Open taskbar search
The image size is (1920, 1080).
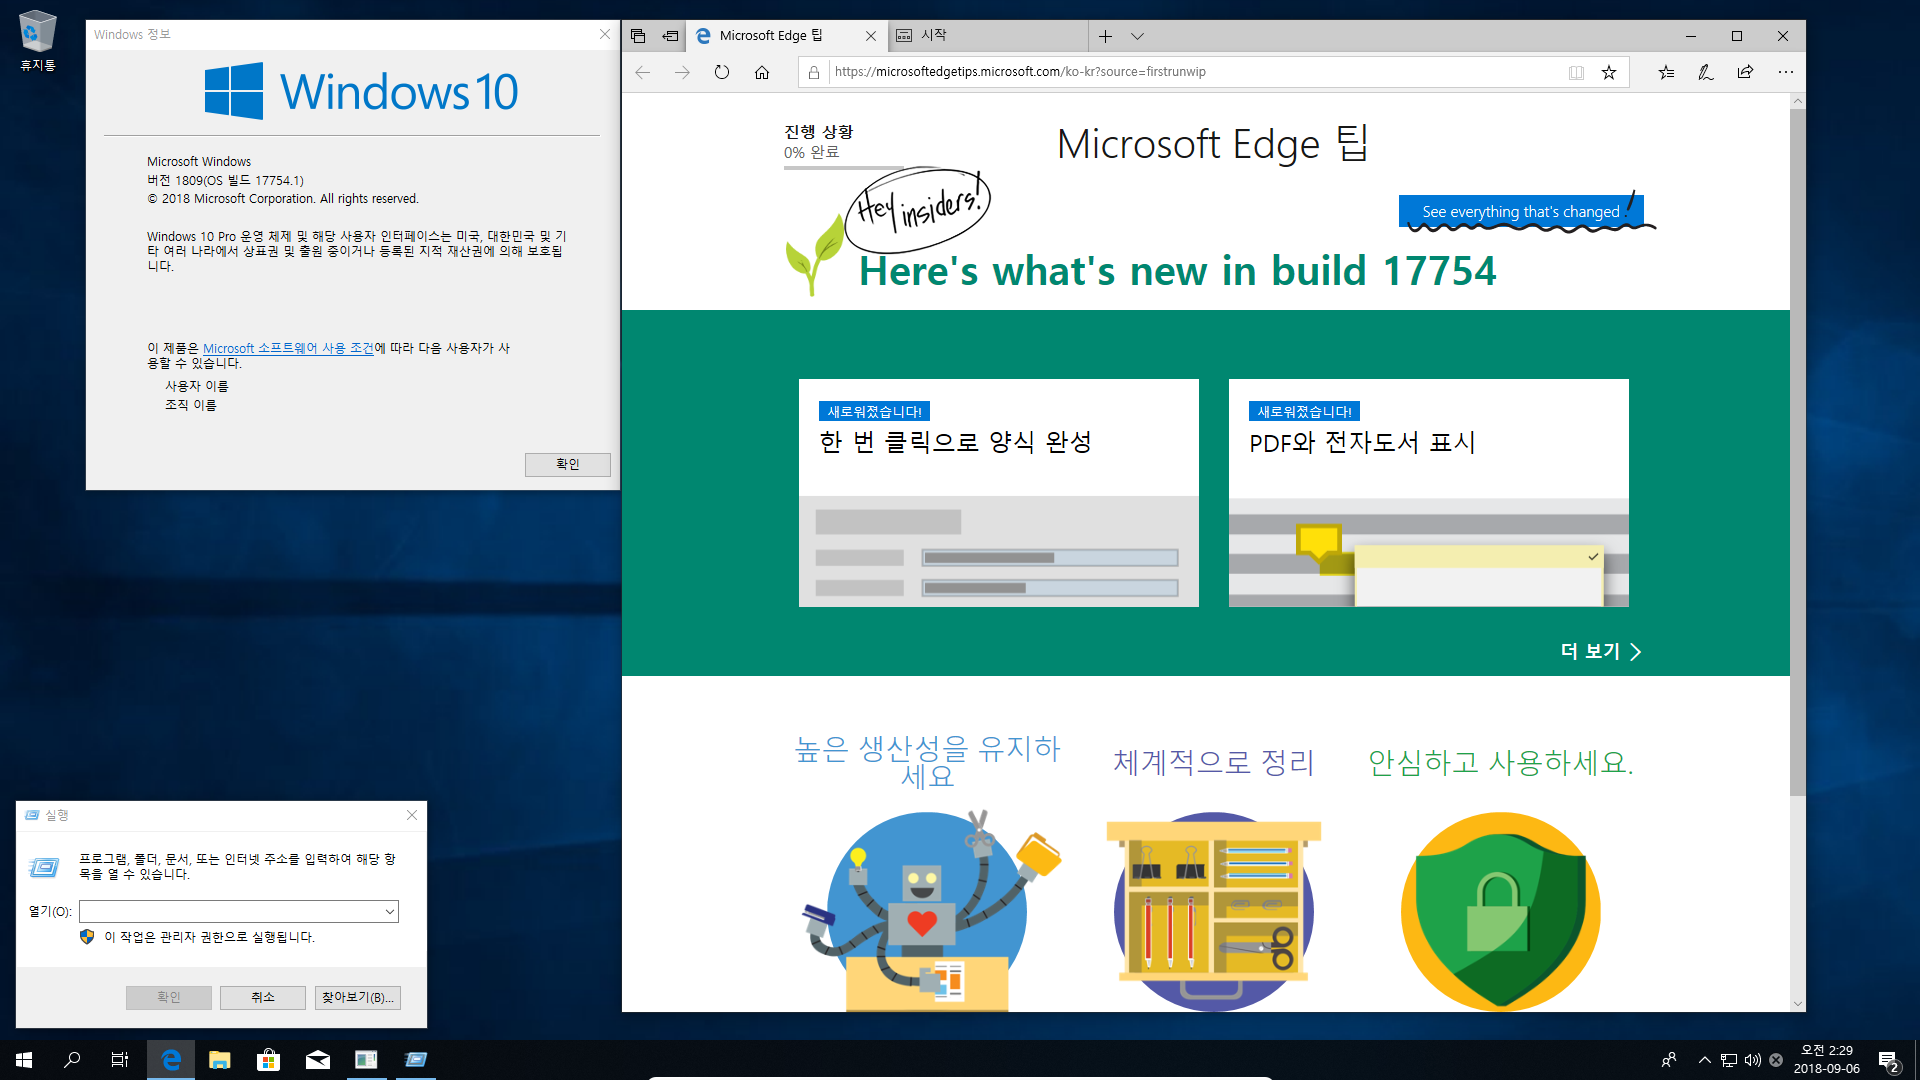point(72,1060)
